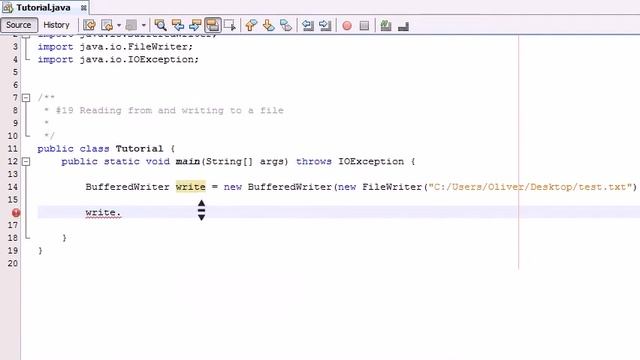Click 'IOException' in main method signature
The height and width of the screenshot is (360, 640).
tap(371, 161)
